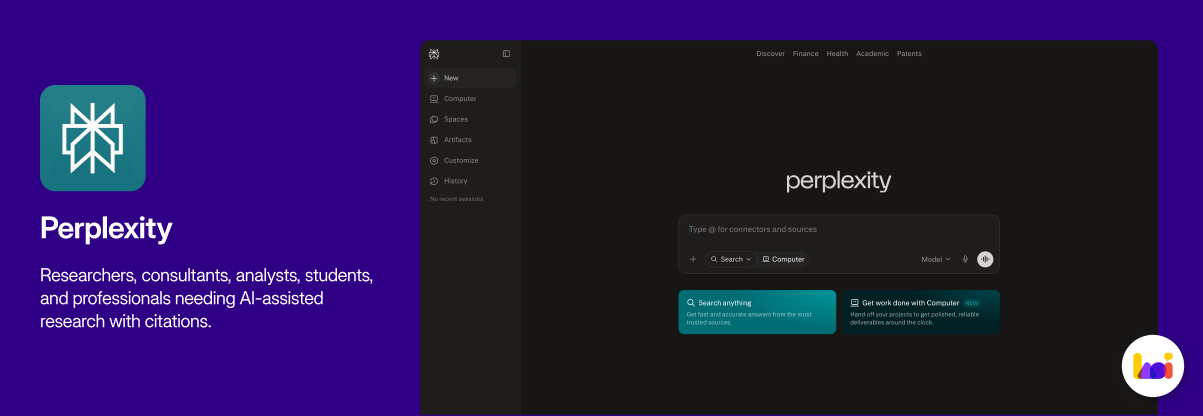
Task: Open Customize in the sidebar
Action: [470, 160]
